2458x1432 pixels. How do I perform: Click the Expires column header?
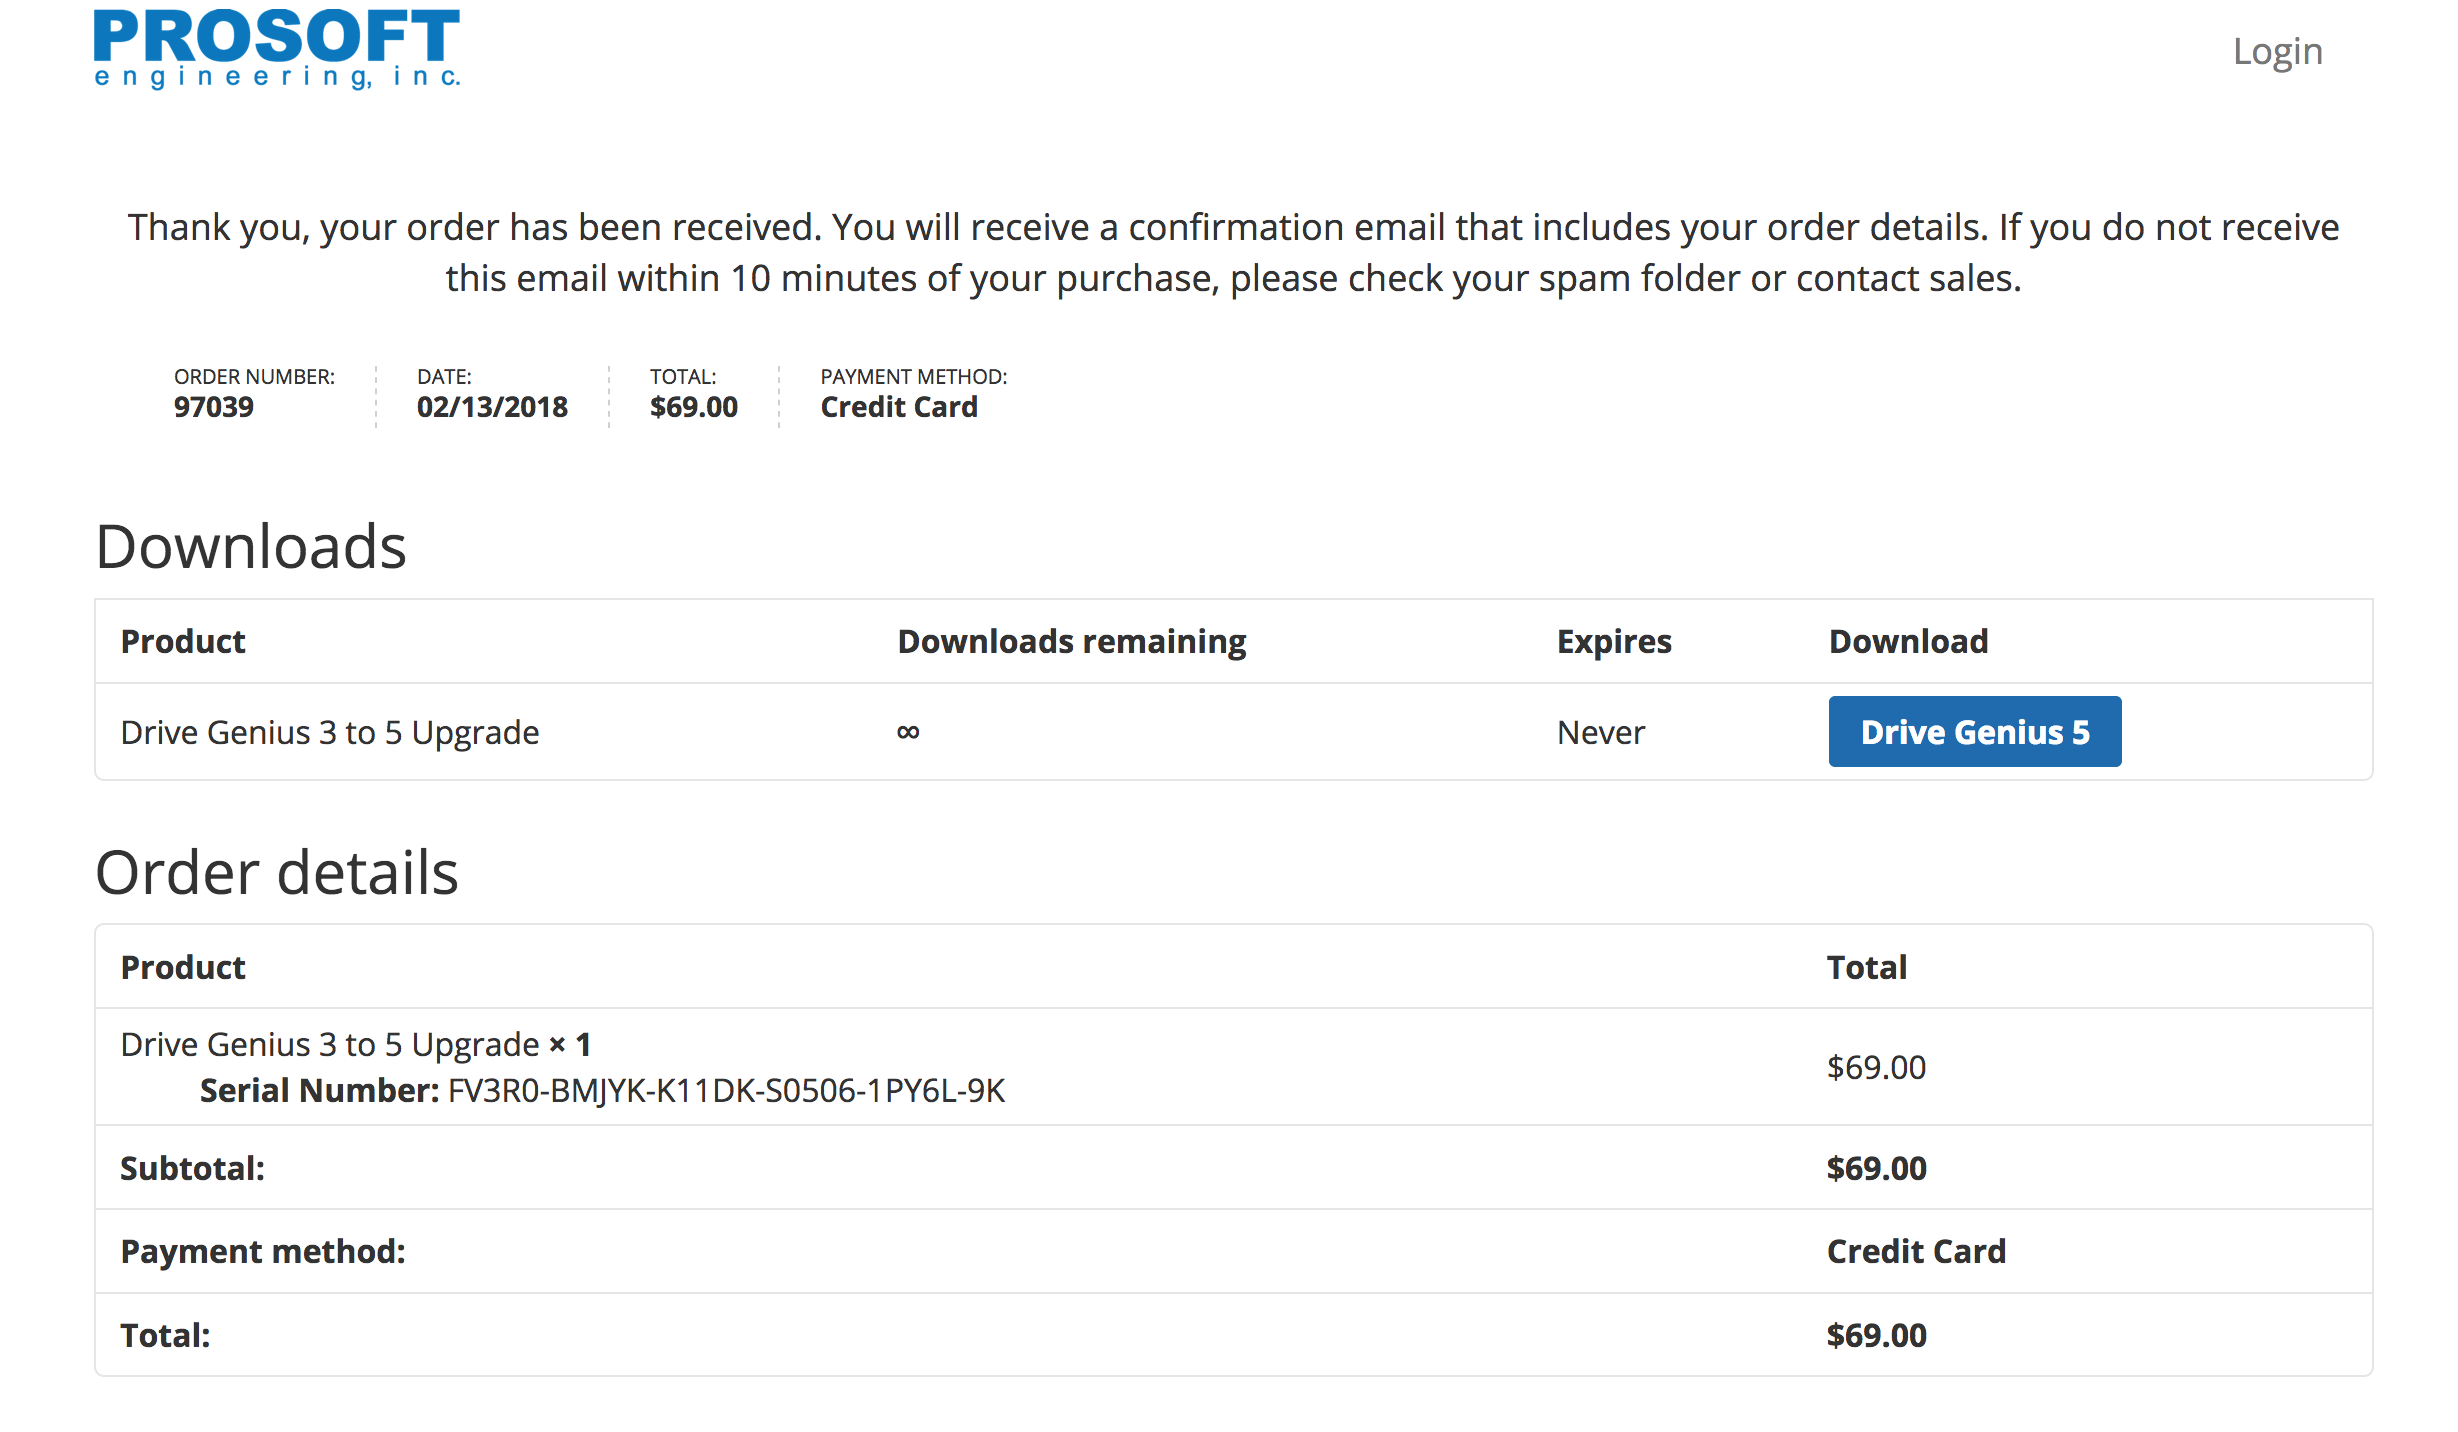coord(1614,642)
